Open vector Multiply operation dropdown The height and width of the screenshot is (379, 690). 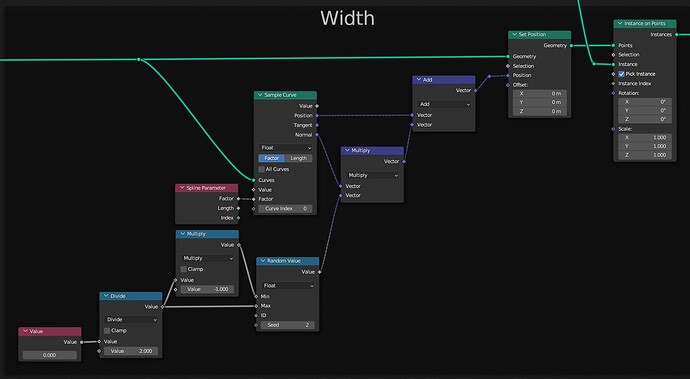pyautogui.click(x=372, y=175)
